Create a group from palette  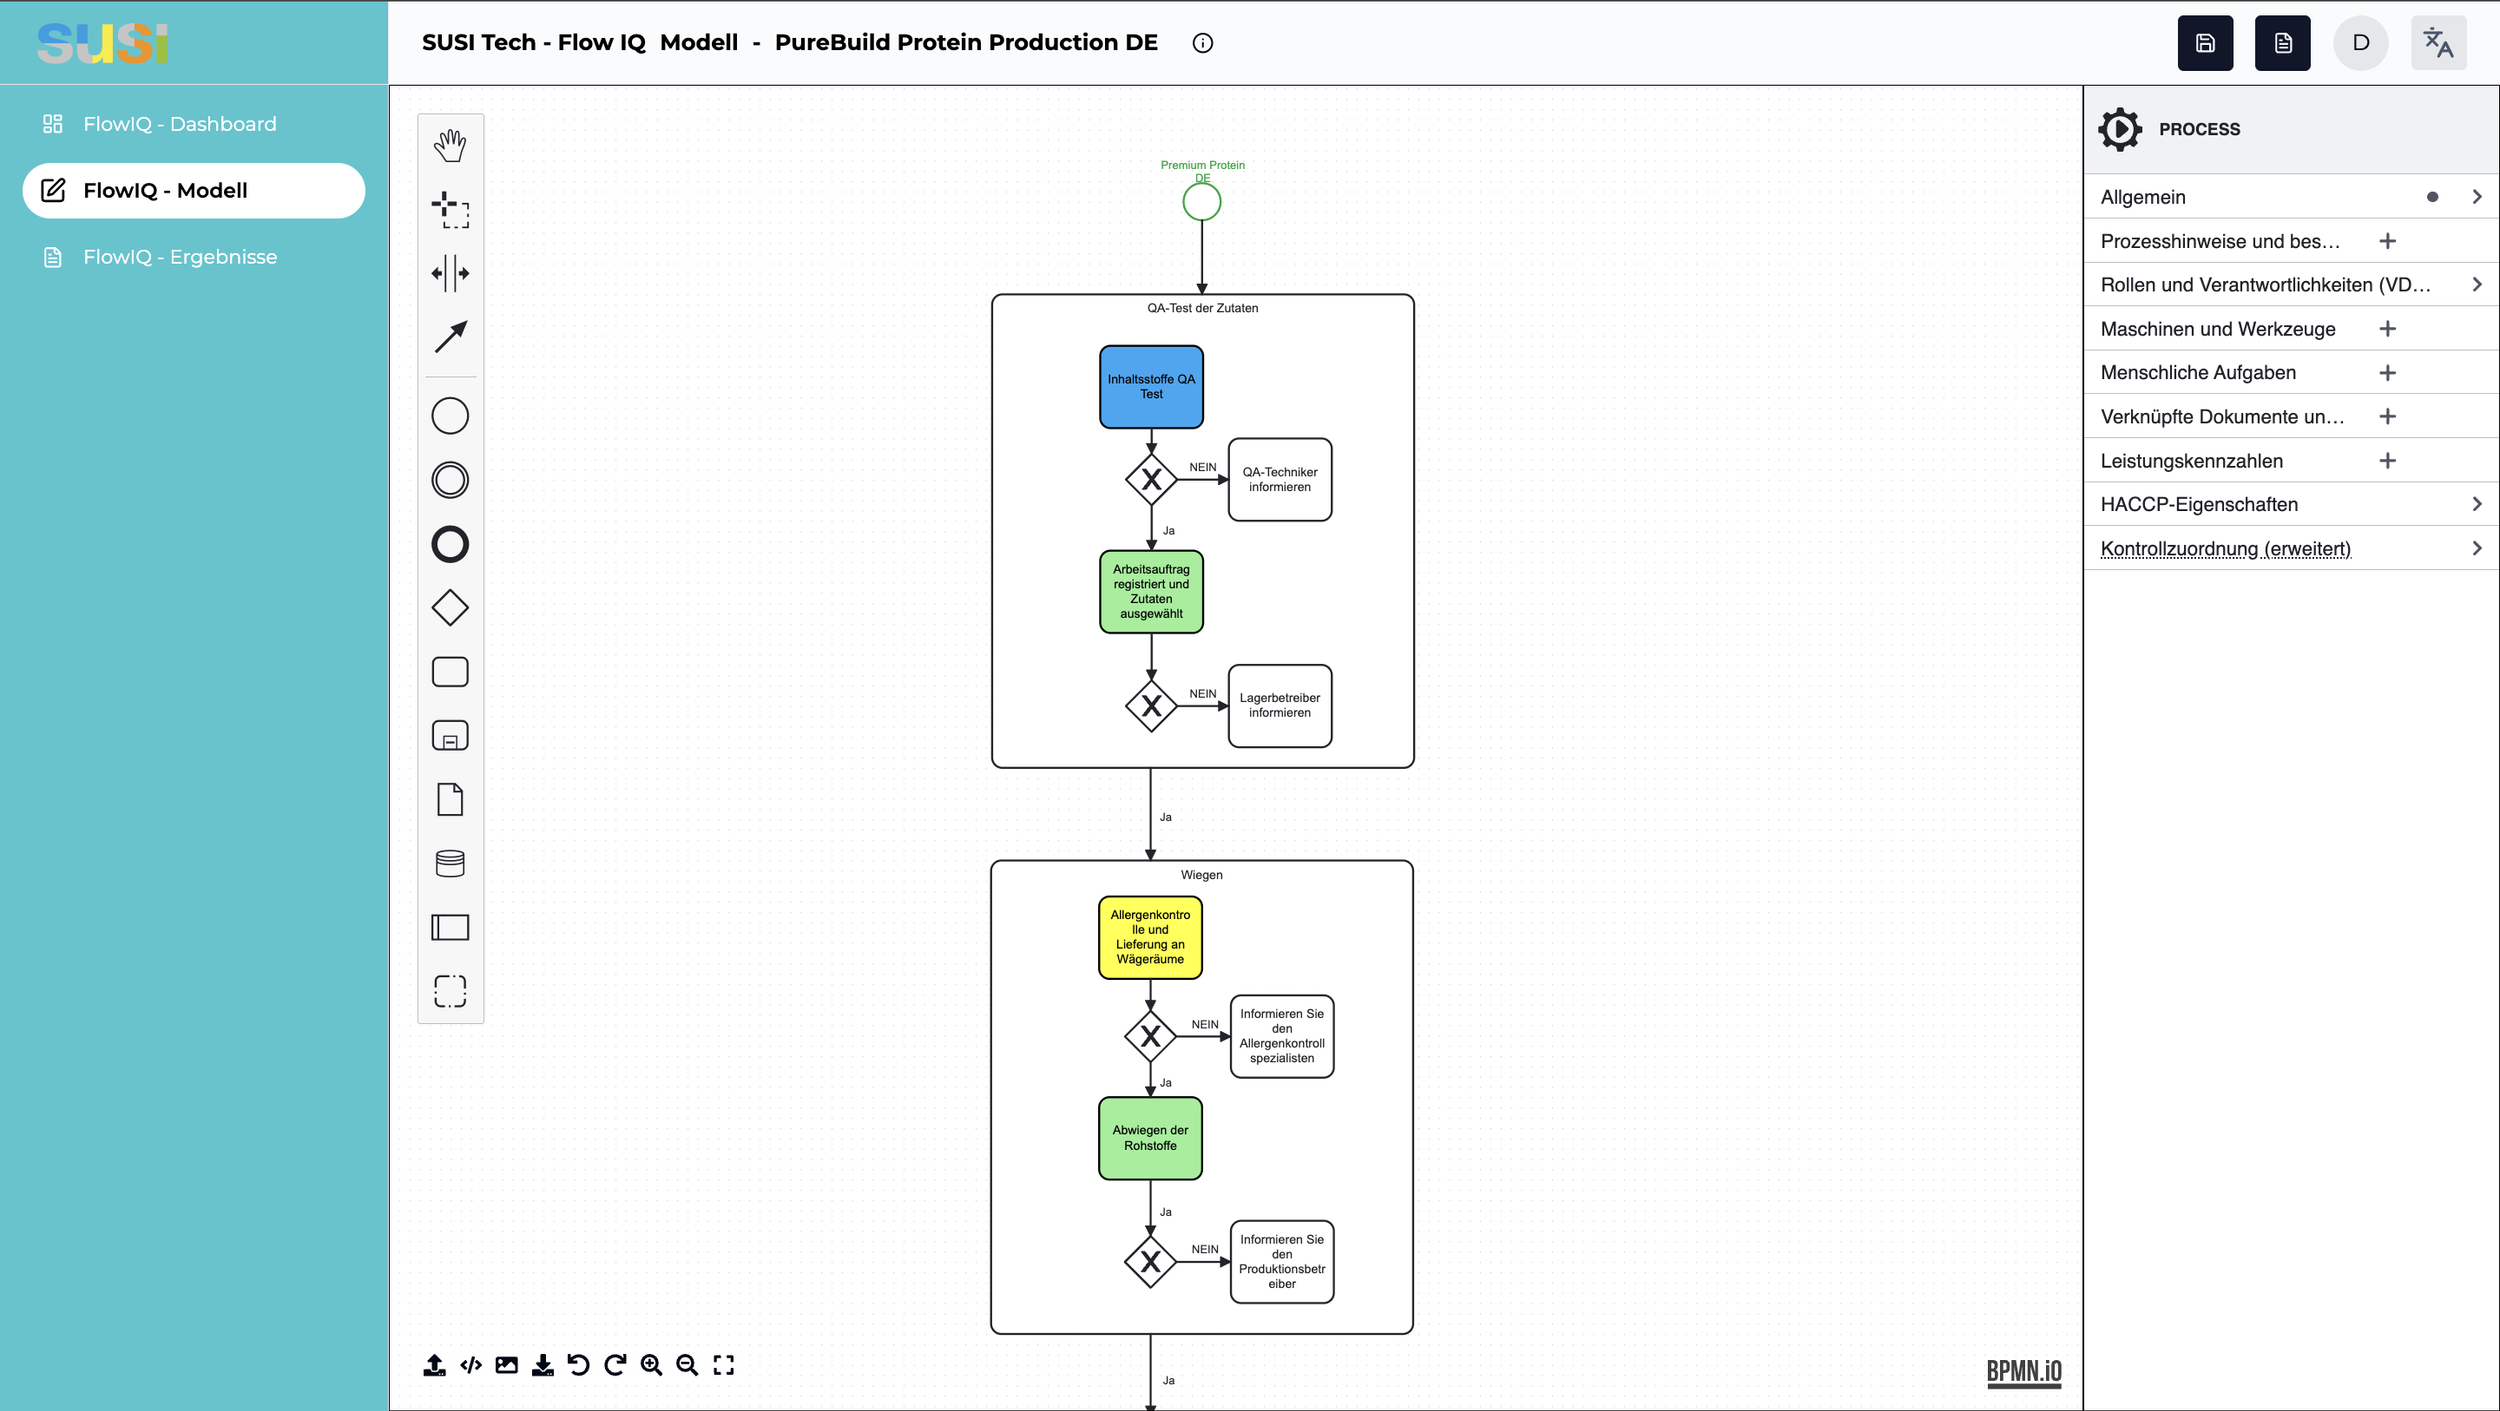(450, 991)
